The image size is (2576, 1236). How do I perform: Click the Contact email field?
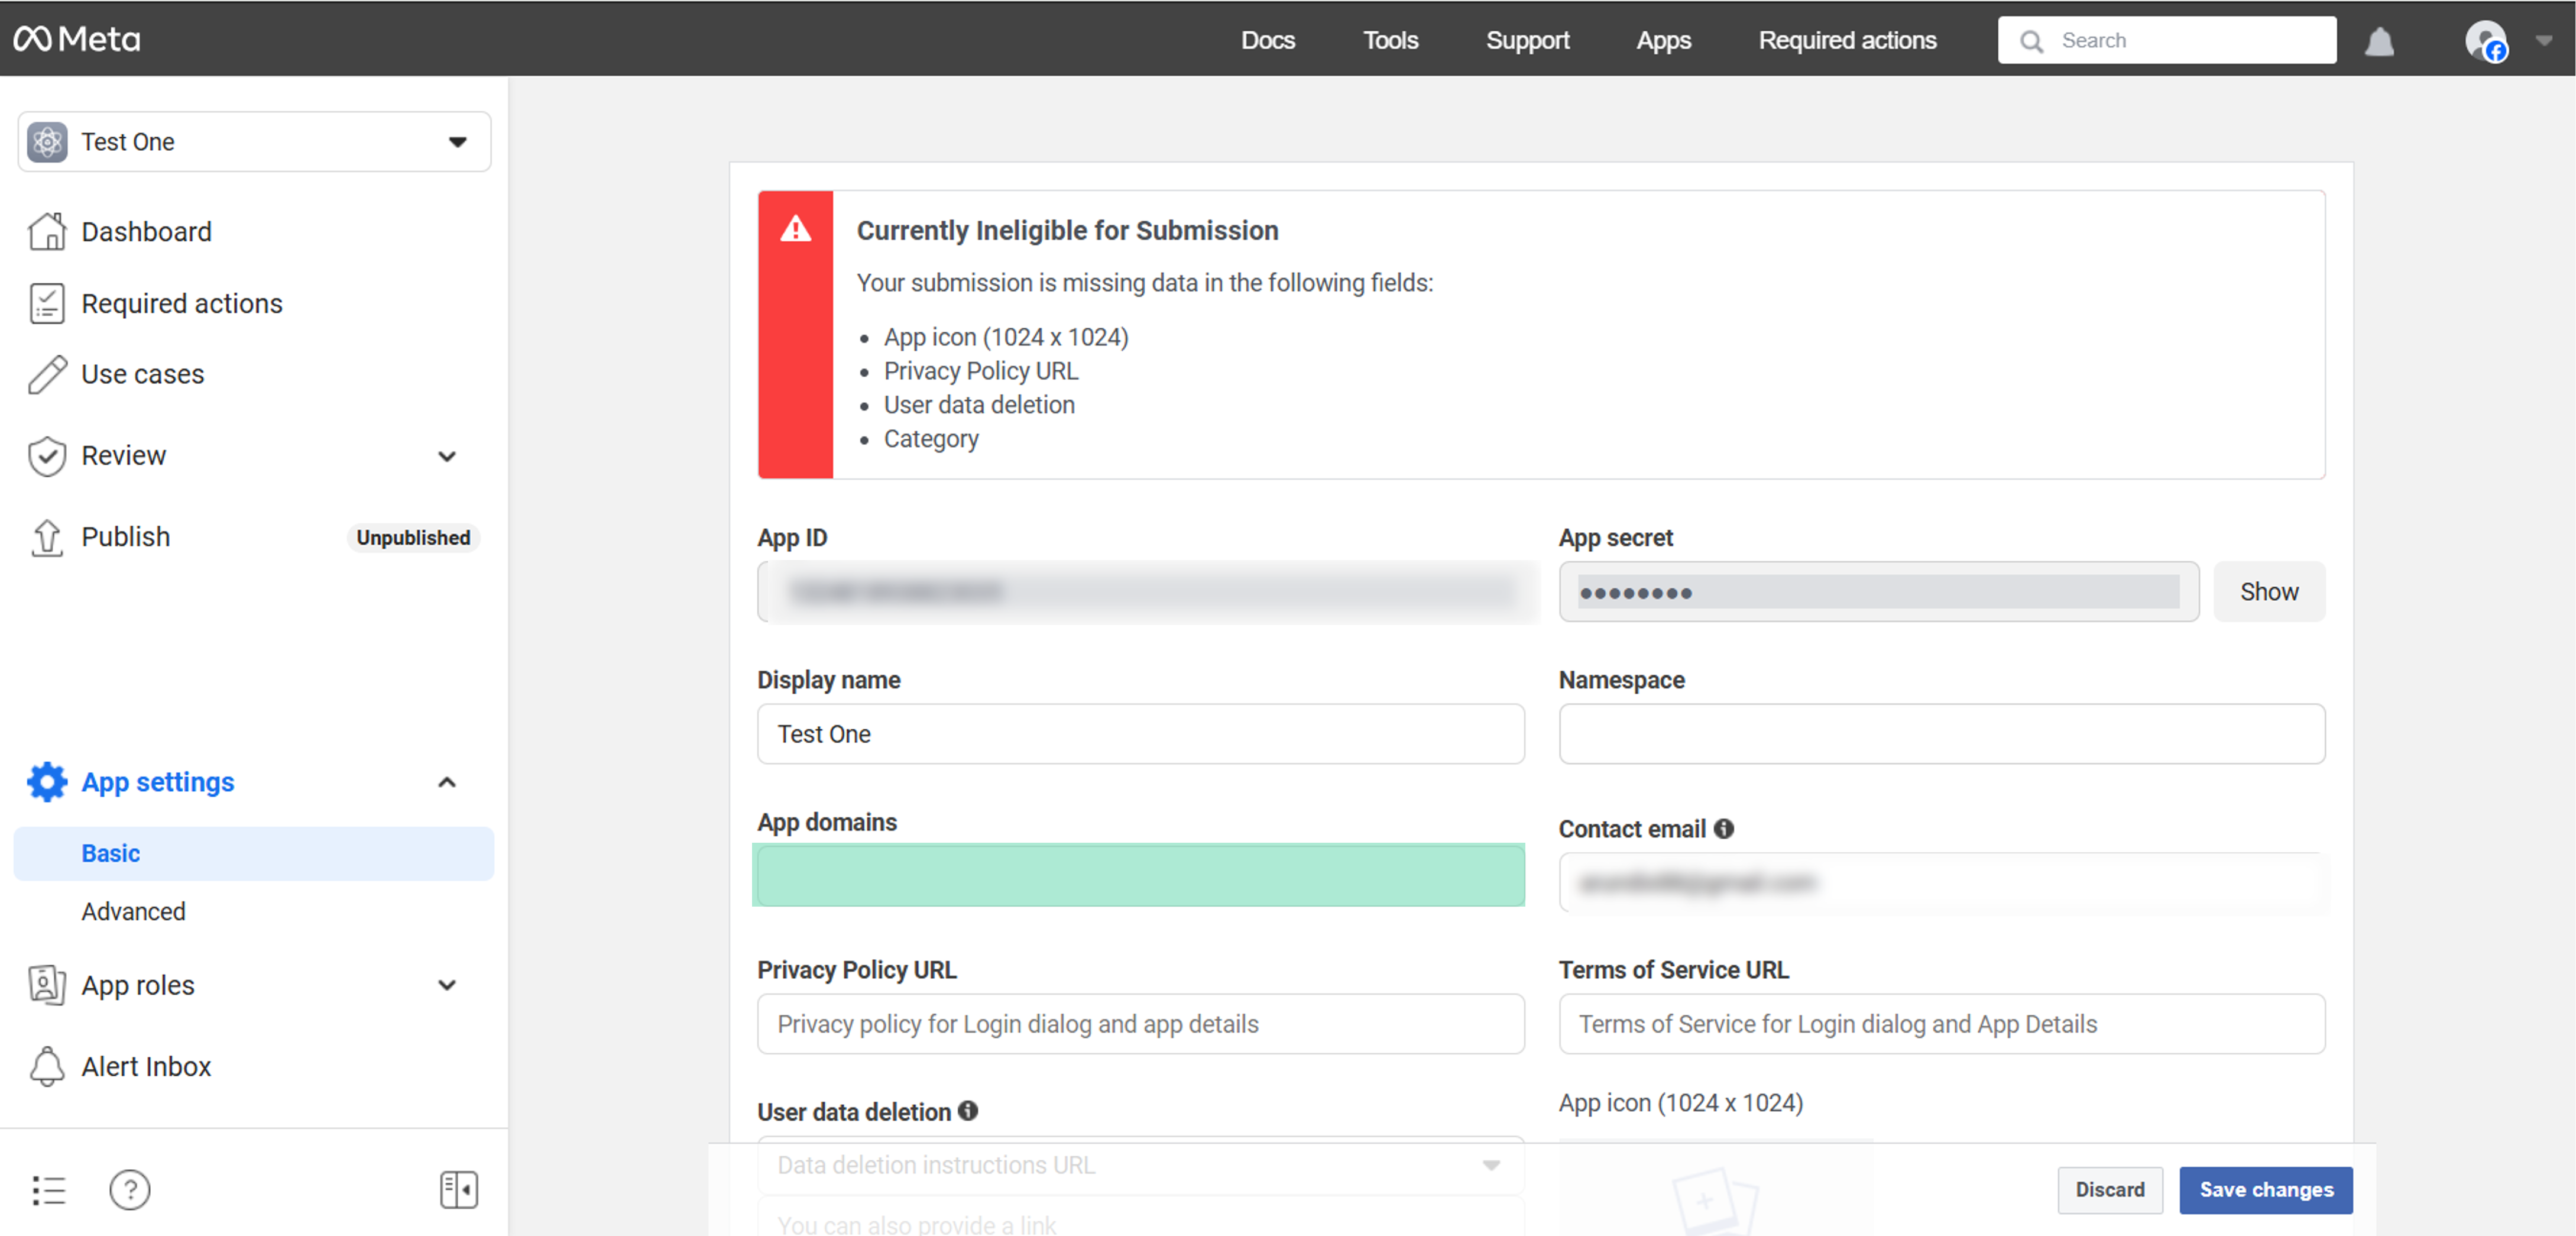pyautogui.click(x=1941, y=883)
